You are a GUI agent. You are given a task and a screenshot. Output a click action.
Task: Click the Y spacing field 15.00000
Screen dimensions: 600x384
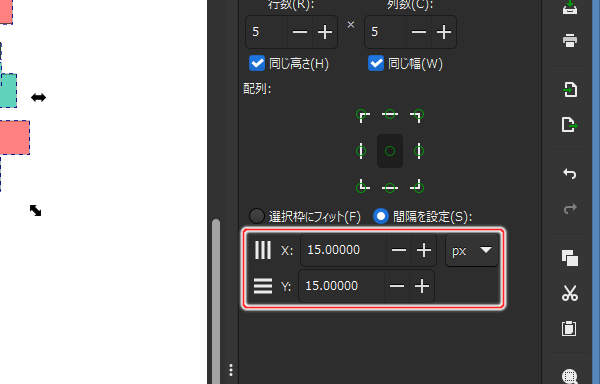pyautogui.click(x=341, y=286)
